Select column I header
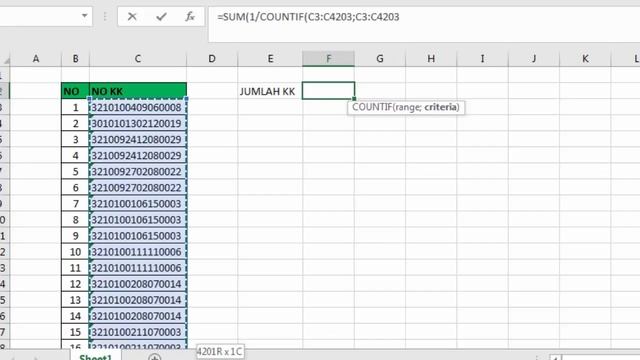This screenshot has height=360, width=640. [482, 59]
